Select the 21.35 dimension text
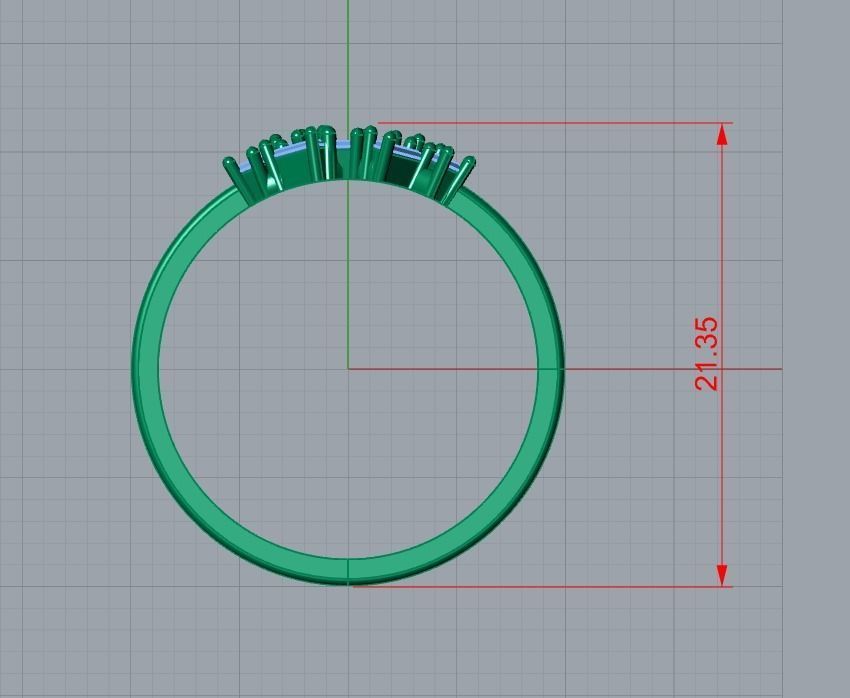The image size is (850, 698). 706,354
